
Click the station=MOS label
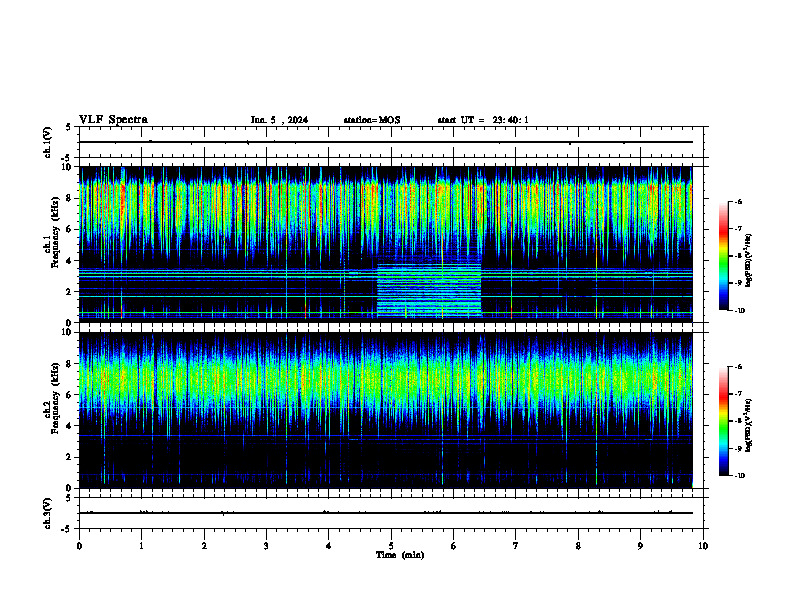[372, 120]
